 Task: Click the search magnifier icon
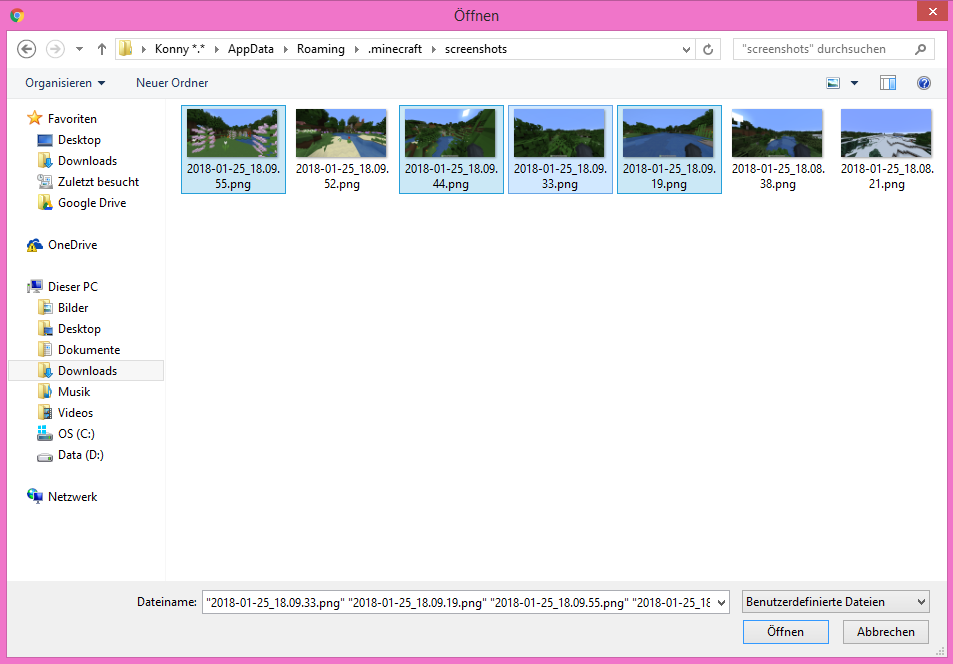(x=921, y=49)
